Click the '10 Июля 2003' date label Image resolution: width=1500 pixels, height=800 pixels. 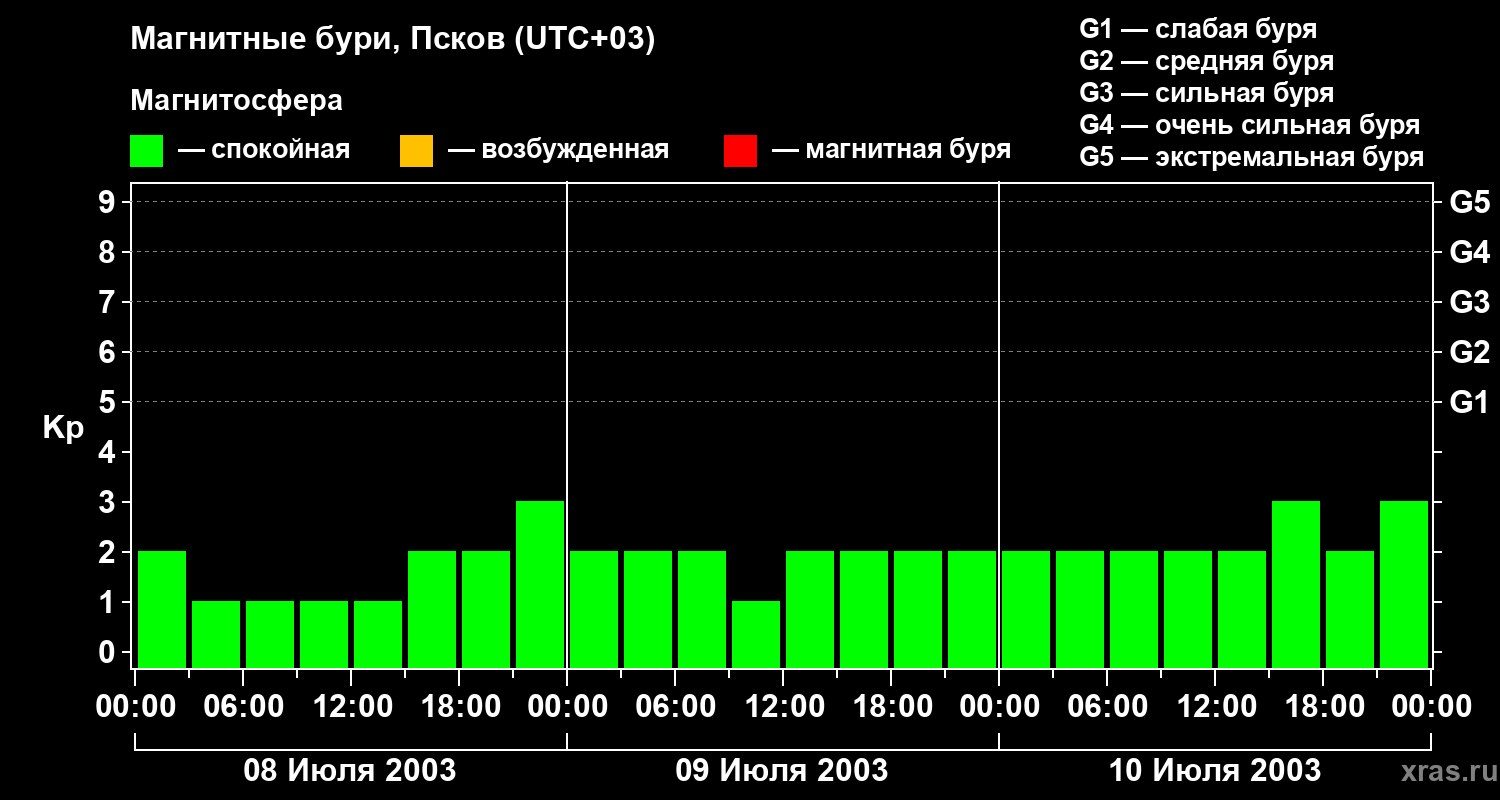click(1215, 771)
